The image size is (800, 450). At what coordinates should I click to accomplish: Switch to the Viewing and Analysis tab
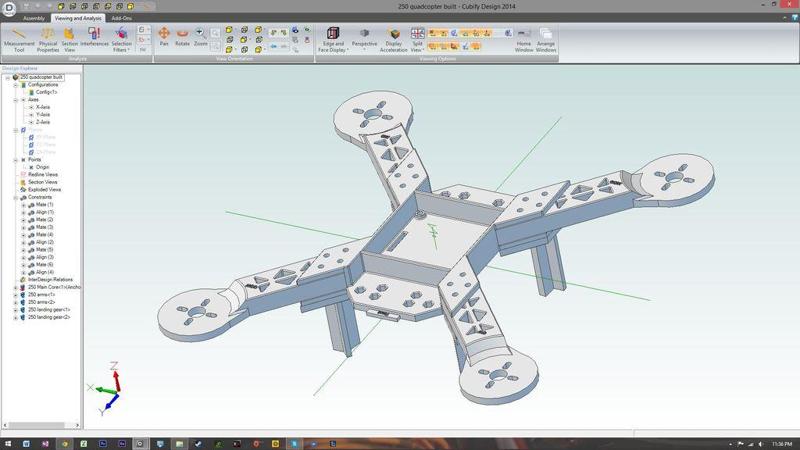(78, 18)
